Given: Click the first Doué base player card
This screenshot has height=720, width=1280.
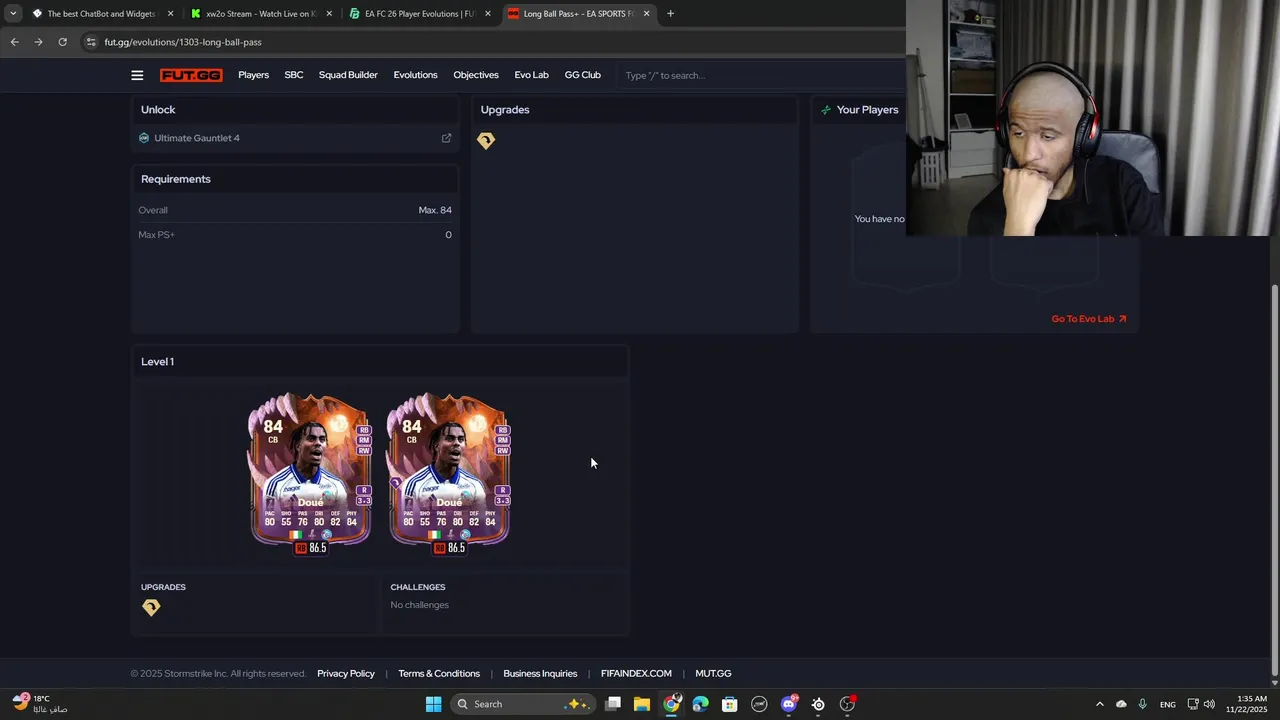Looking at the screenshot, I should click(310, 470).
